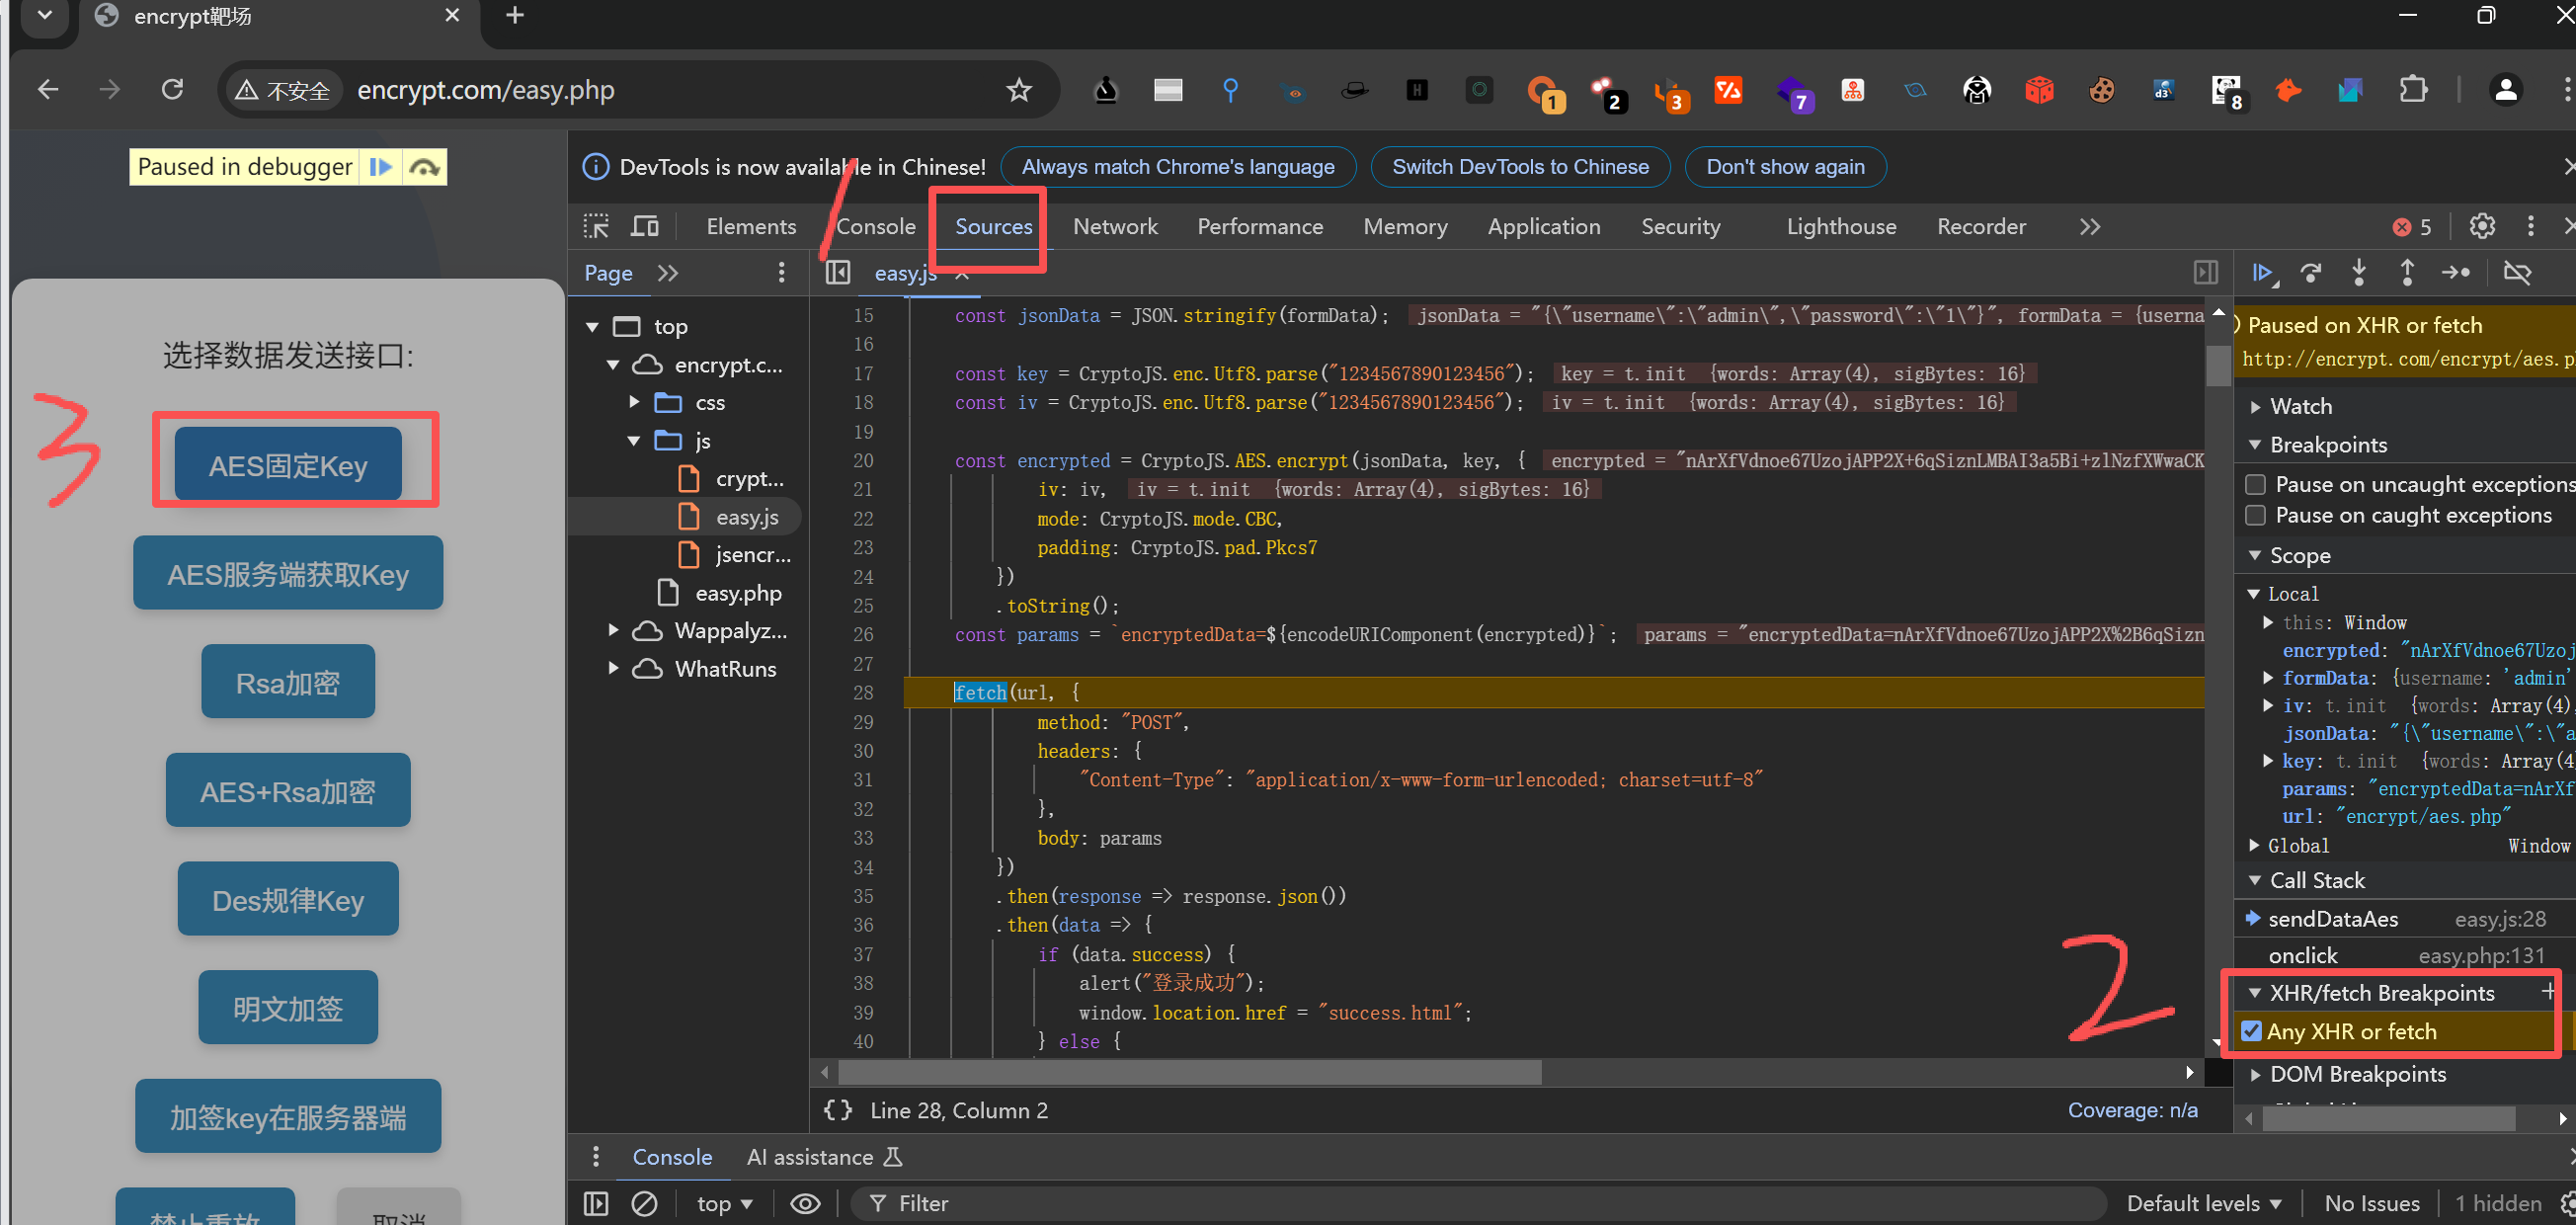Image resolution: width=2576 pixels, height=1225 pixels.
Task: Switch to the Network tab
Action: coord(1115,227)
